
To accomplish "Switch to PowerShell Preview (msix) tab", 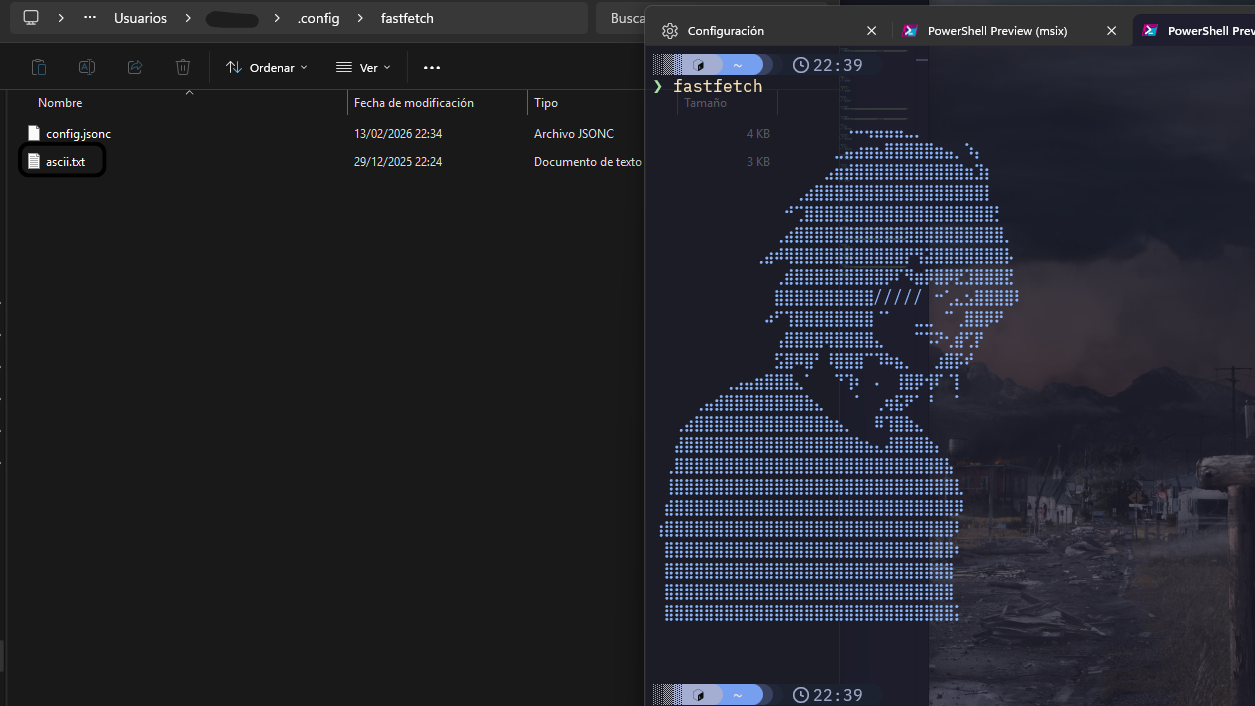I will coord(996,31).
